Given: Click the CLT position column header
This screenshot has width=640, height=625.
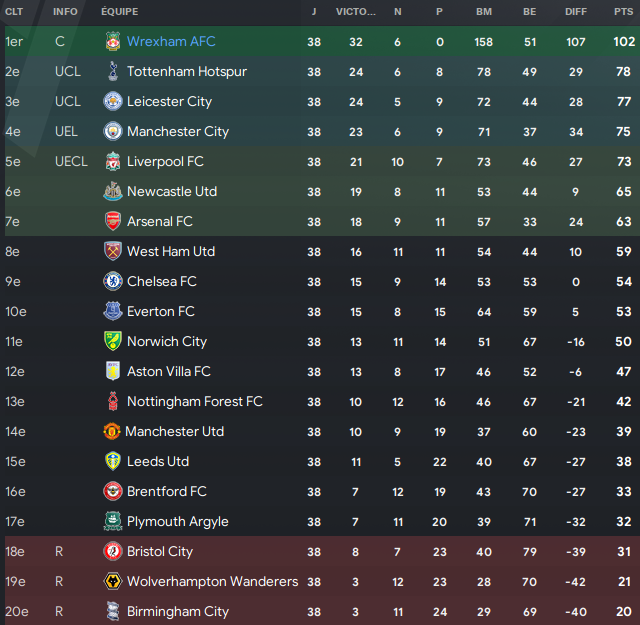Looking at the screenshot, I should (x=14, y=12).
